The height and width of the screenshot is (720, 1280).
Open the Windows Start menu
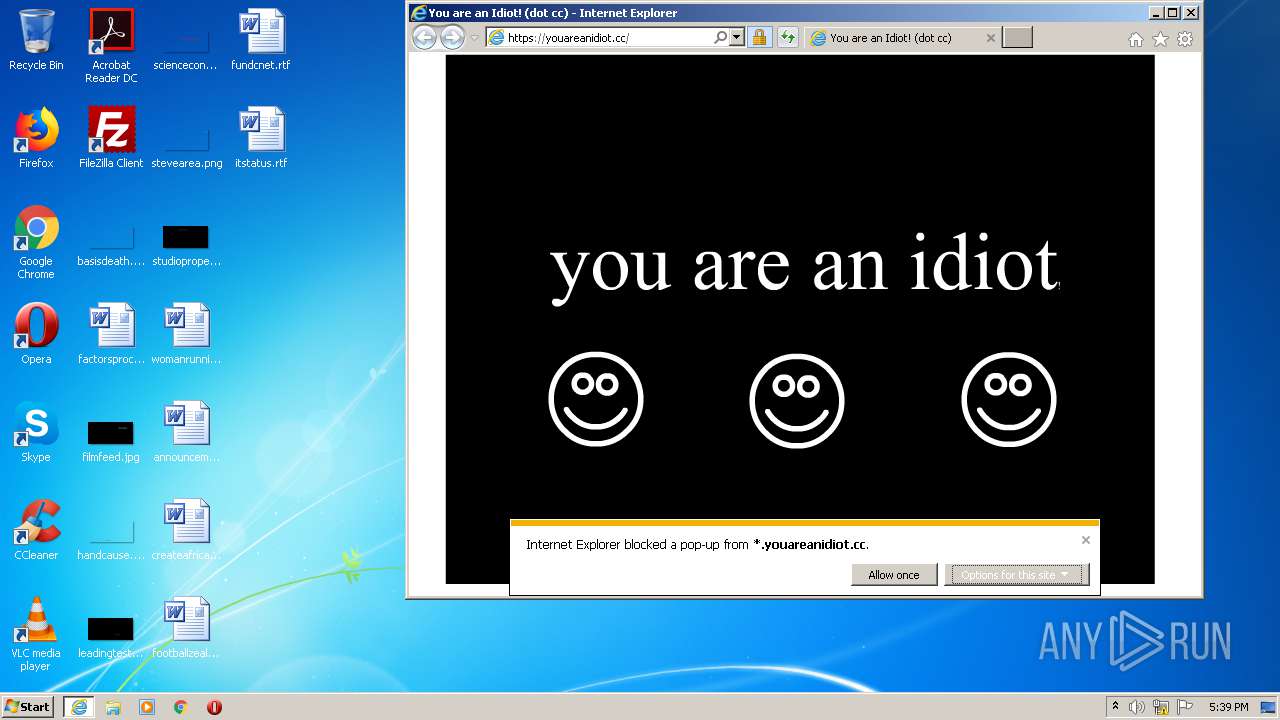click(x=28, y=706)
